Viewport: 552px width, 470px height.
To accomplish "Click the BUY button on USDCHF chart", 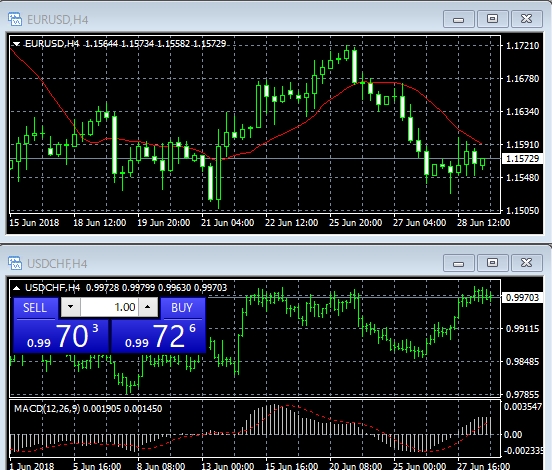I will [182, 308].
